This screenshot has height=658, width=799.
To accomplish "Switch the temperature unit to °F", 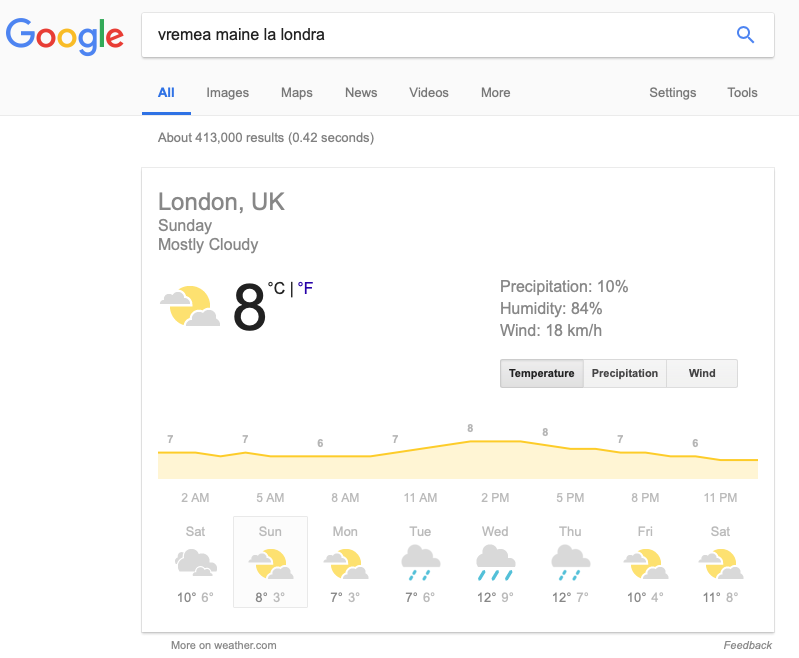I will (x=305, y=288).
